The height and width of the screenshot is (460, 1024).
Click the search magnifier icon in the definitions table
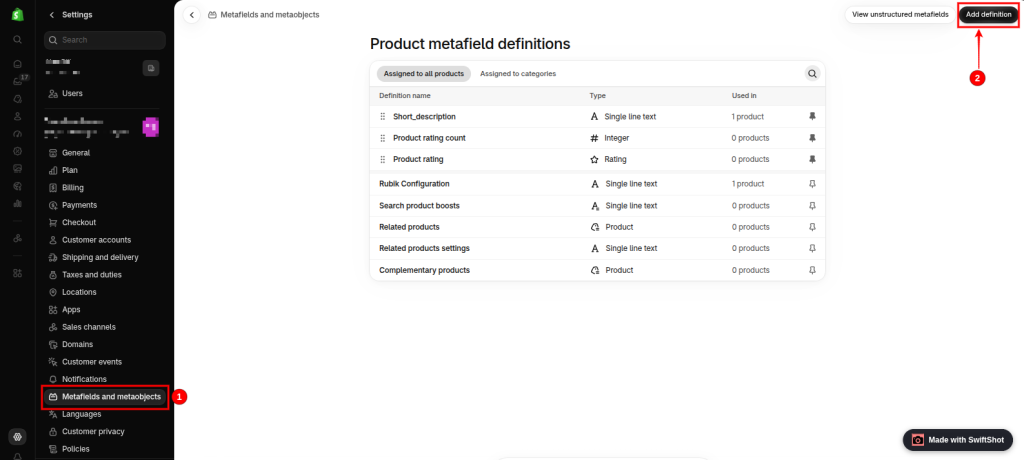tap(812, 74)
